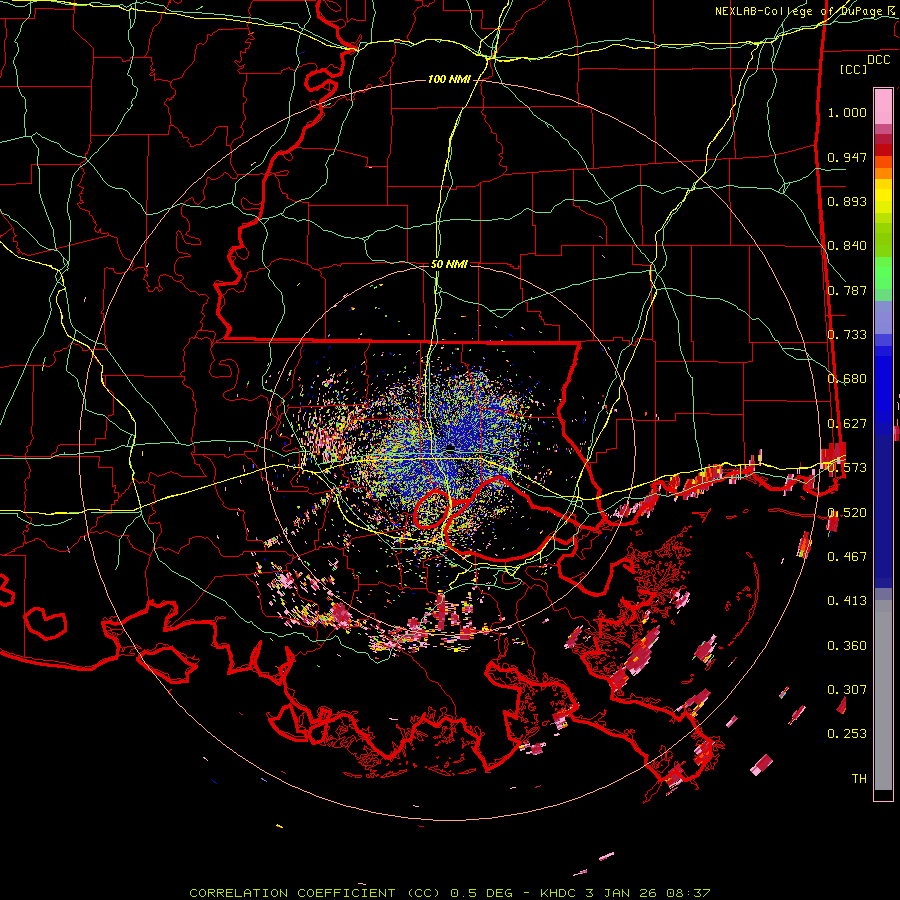Click the 0.893 legend value
The image size is (900, 900).
click(847, 201)
